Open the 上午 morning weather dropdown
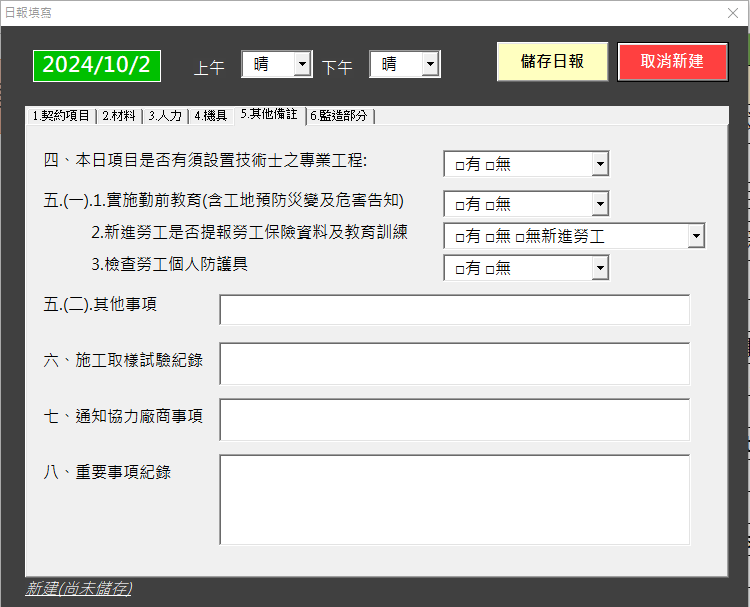Viewport: 750px width, 607px height. (302, 64)
